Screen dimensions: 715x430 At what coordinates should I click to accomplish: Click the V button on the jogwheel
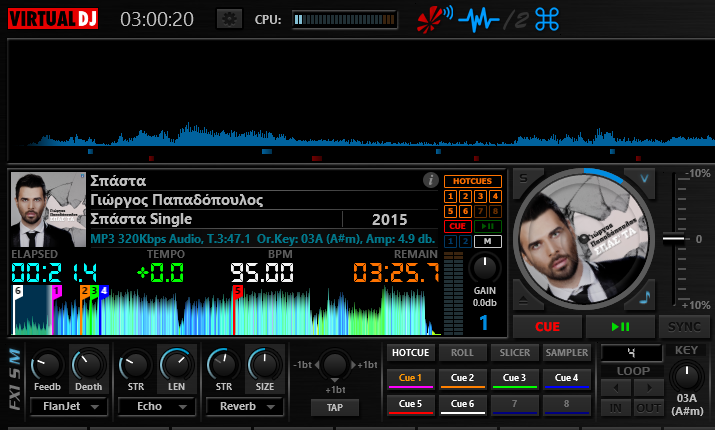(644, 178)
